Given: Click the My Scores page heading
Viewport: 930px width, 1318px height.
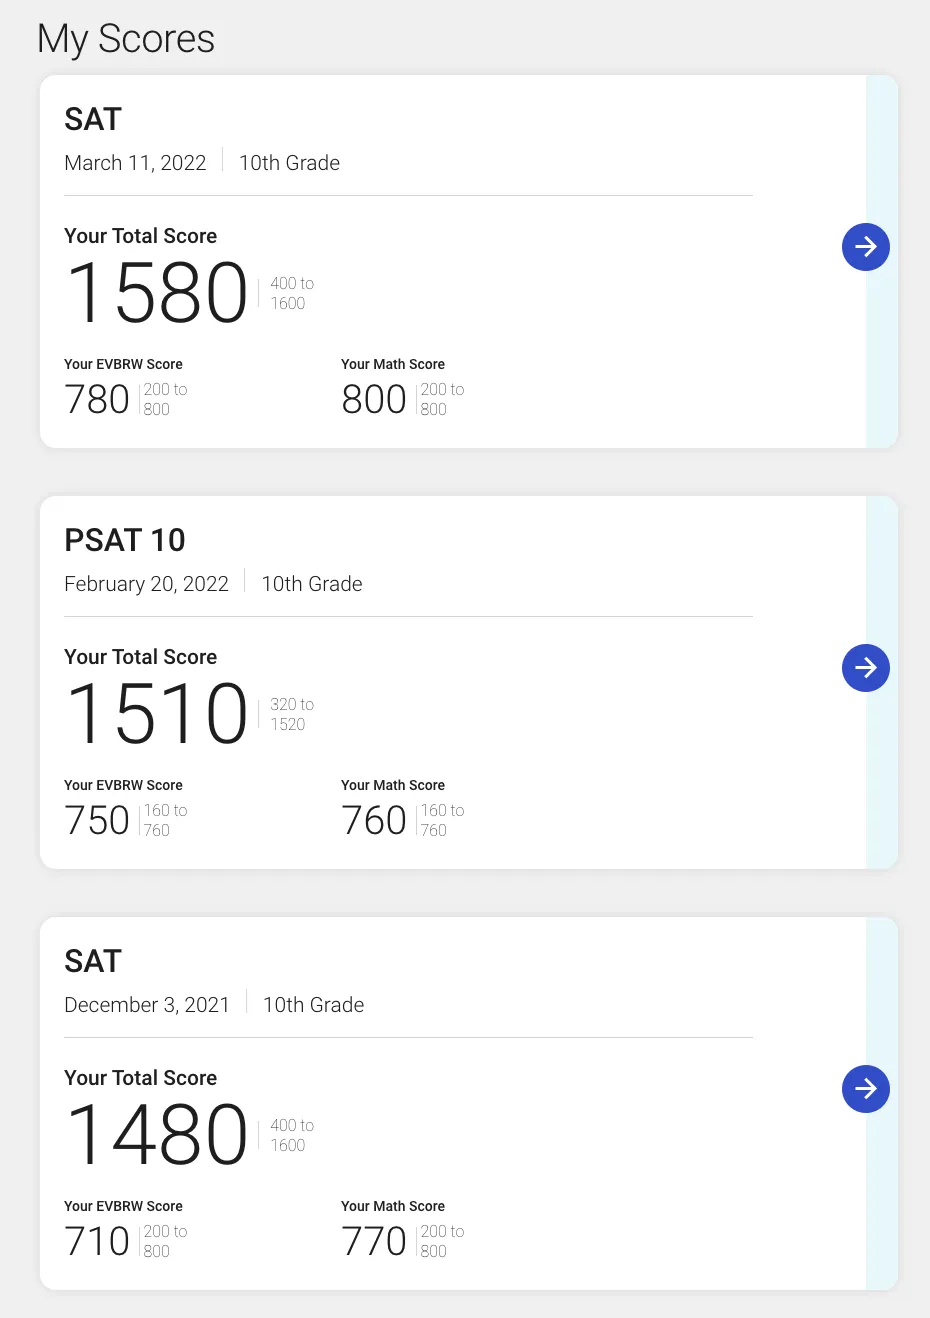Looking at the screenshot, I should [126, 39].
